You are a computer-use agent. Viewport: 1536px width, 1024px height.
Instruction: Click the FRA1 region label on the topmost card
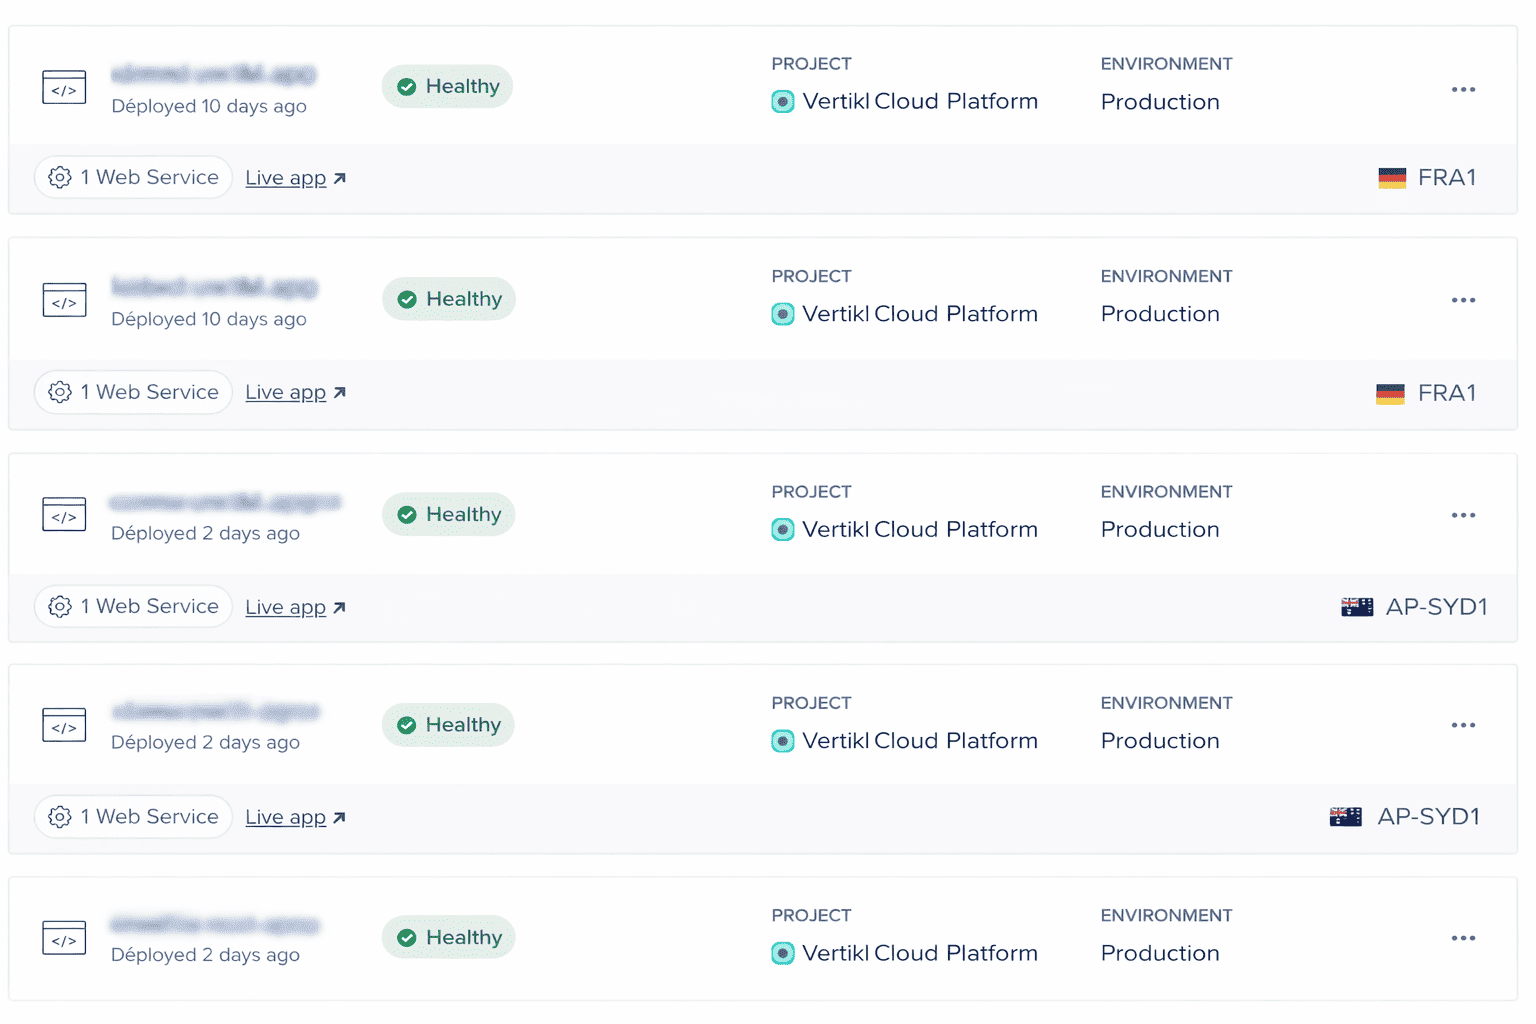(1447, 178)
